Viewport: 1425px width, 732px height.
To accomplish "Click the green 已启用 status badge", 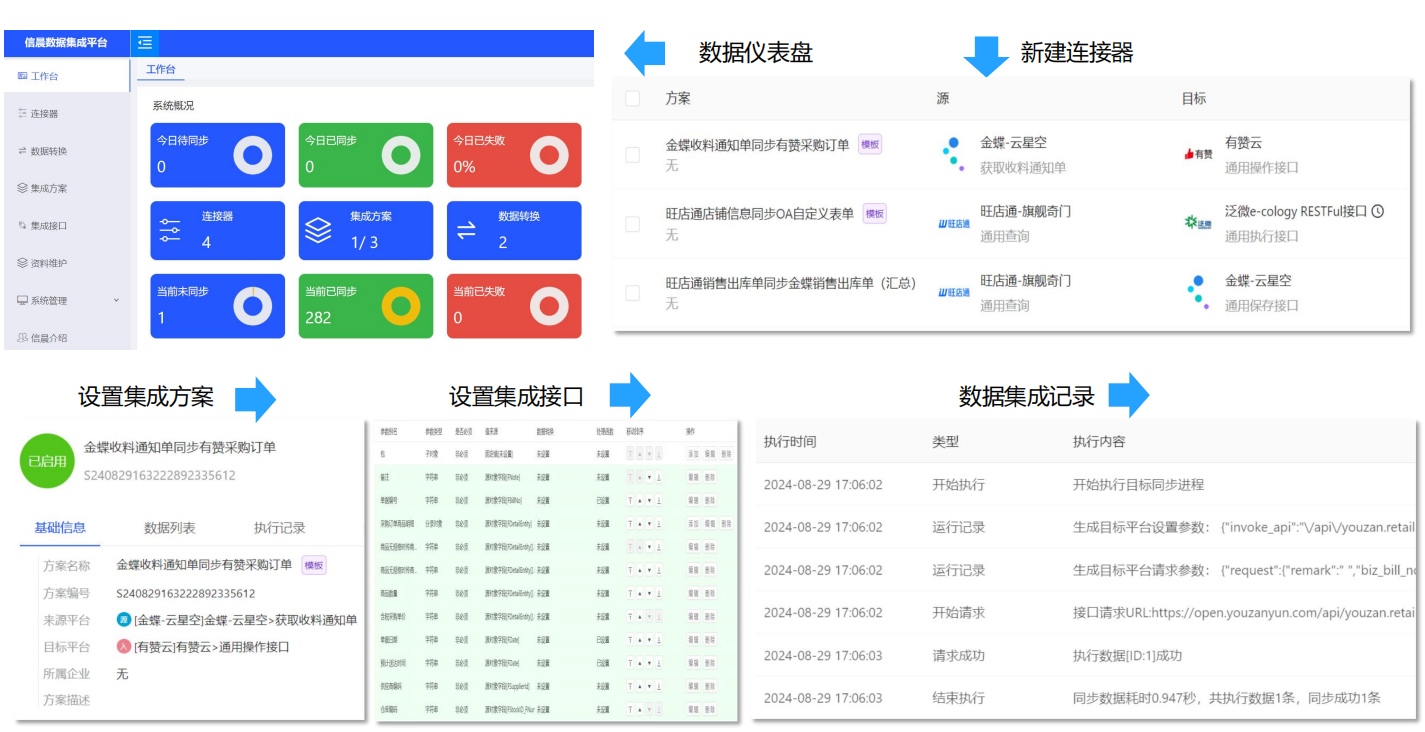I will click(46, 458).
